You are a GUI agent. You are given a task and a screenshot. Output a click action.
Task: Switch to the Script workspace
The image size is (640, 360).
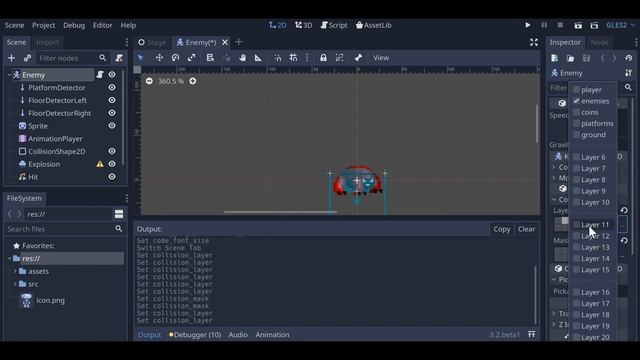pyautogui.click(x=334, y=25)
